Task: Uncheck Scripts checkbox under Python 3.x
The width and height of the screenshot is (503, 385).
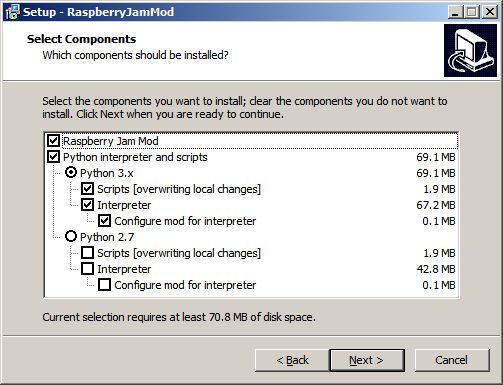Action: [87, 189]
